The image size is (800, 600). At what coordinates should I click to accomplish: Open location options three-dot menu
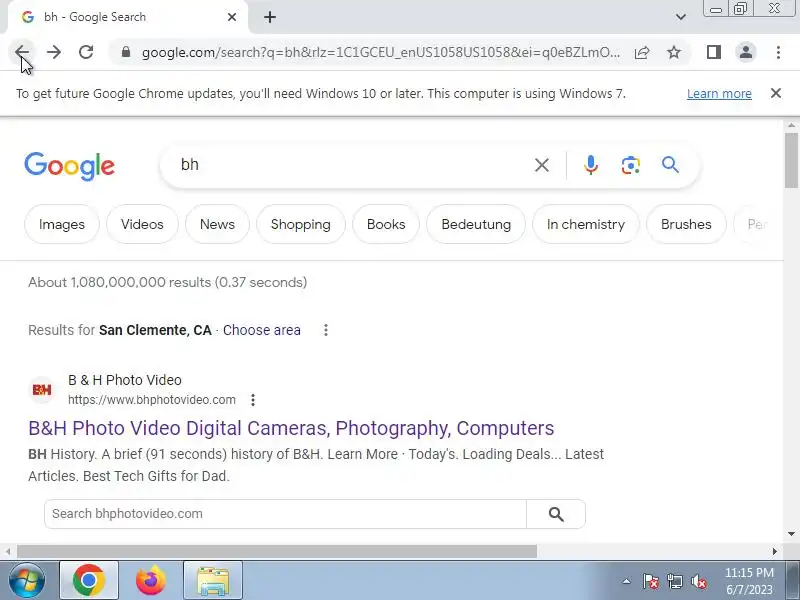tap(326, 330)
